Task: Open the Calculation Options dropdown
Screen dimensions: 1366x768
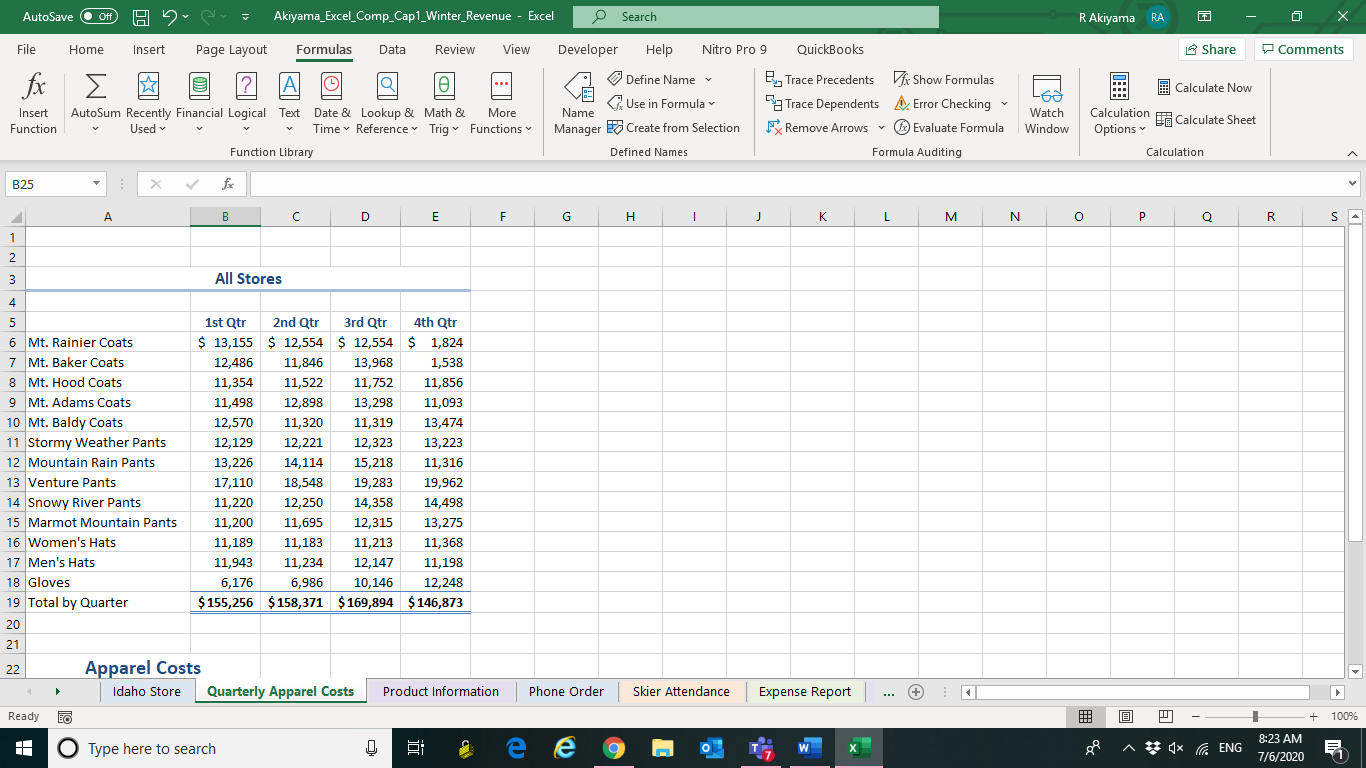Action: click(1119, 103)
